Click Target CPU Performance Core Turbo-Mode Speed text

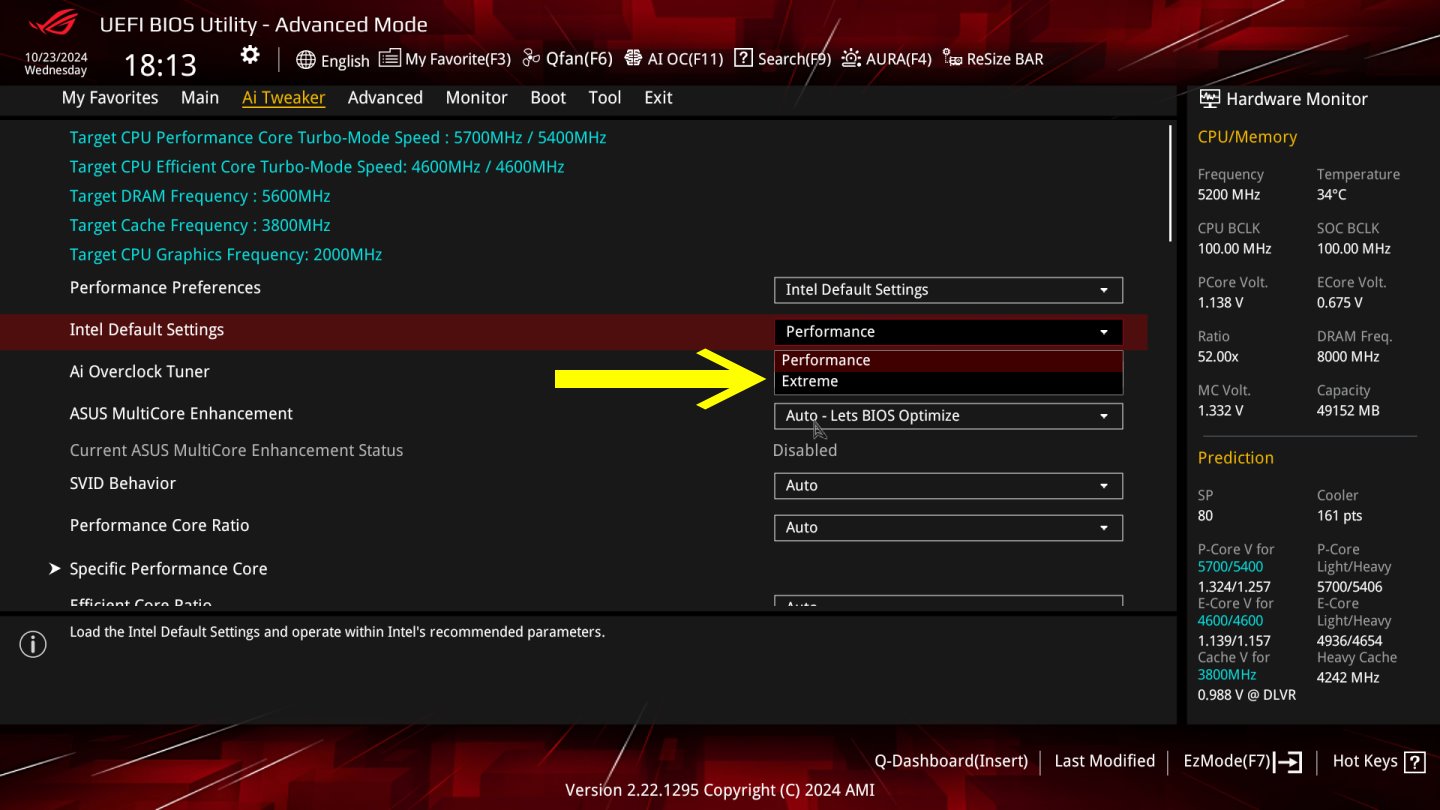[338, 137]
